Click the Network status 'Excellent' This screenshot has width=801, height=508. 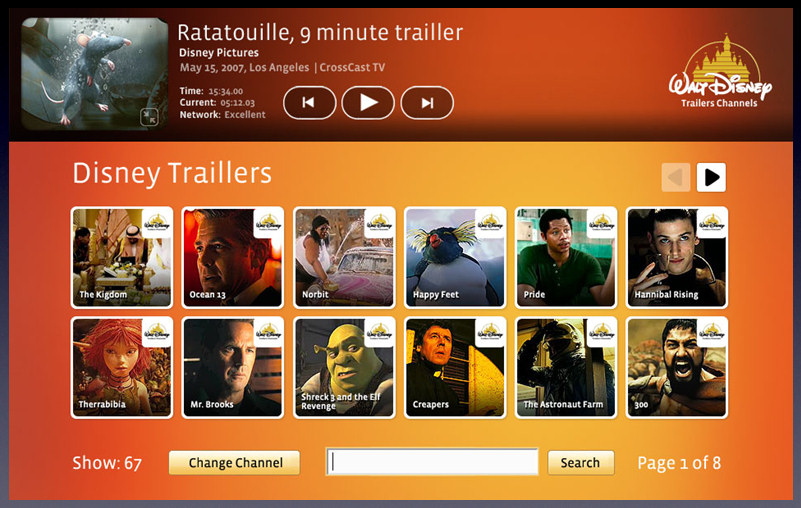(x=245, y=114)
